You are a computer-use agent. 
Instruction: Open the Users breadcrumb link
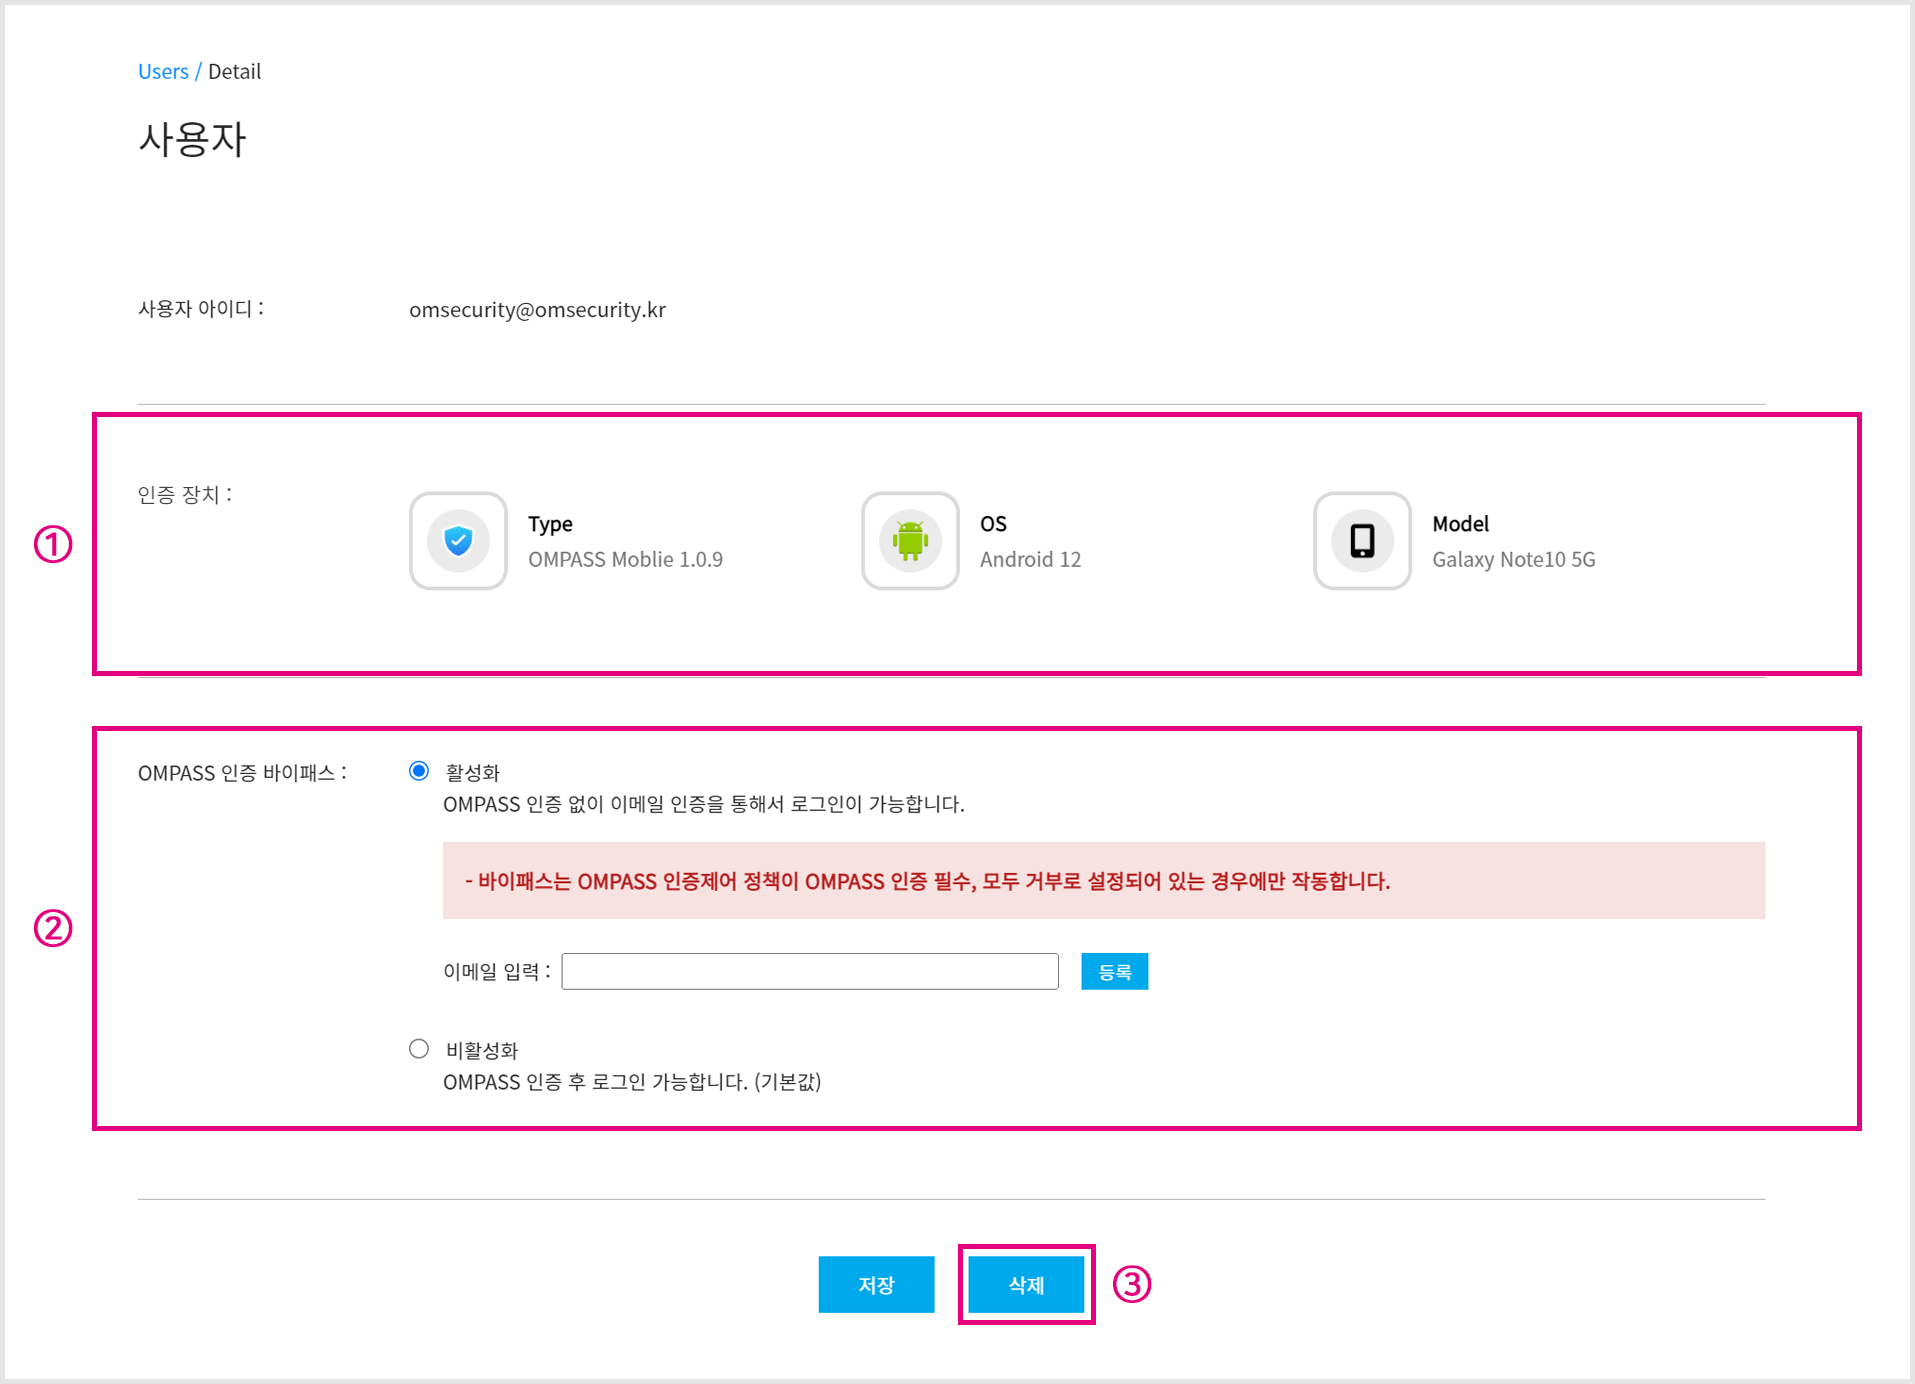(163, 71)
